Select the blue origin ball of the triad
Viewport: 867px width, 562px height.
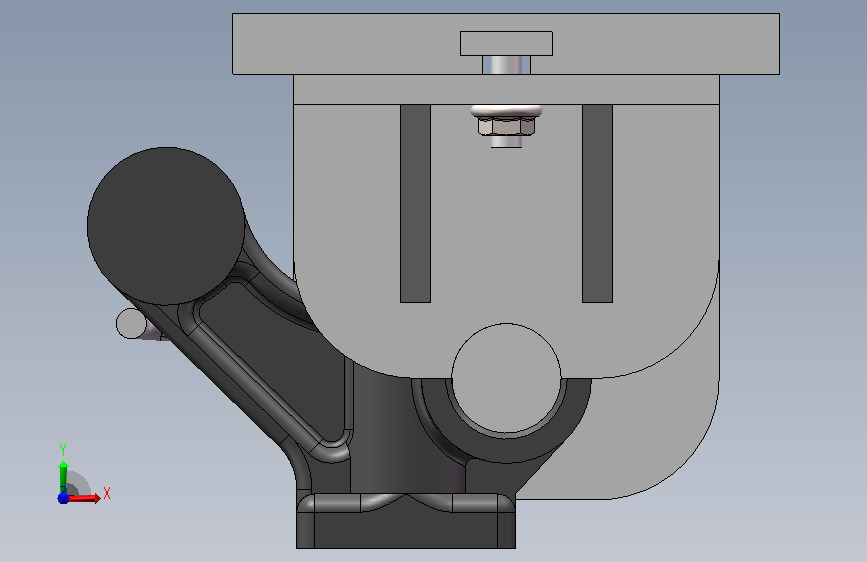63,498
